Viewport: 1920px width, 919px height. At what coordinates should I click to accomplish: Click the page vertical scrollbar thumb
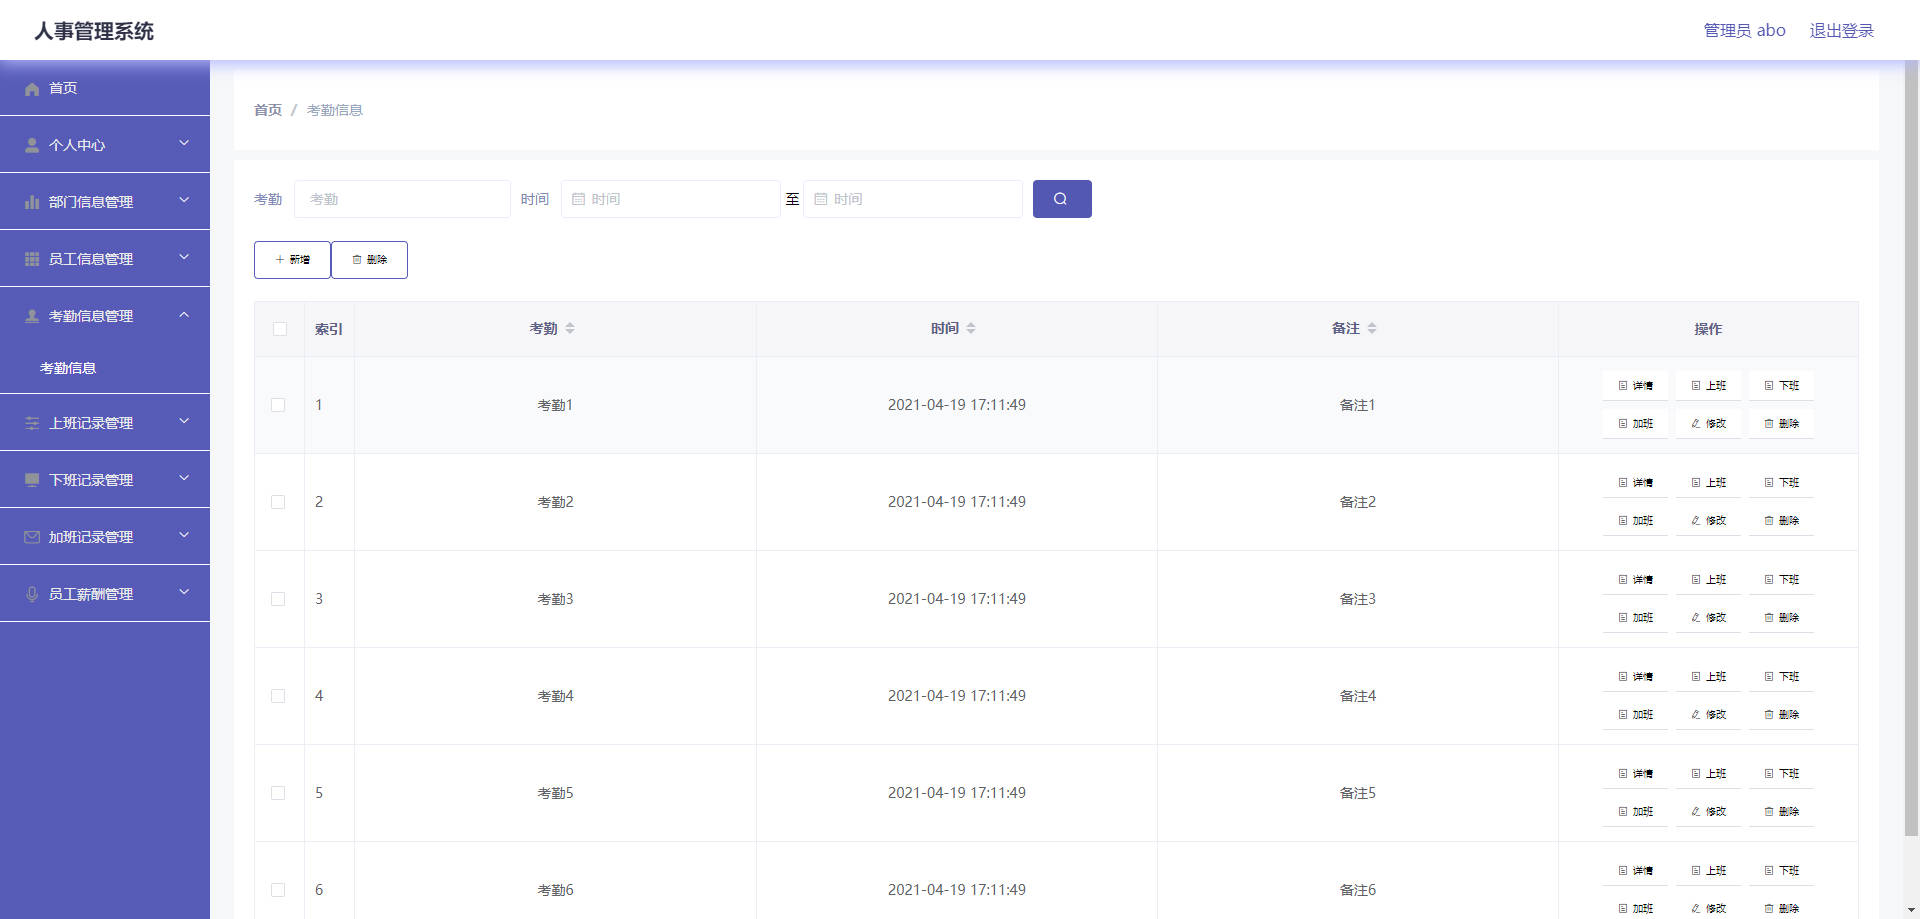[1911, 448]
